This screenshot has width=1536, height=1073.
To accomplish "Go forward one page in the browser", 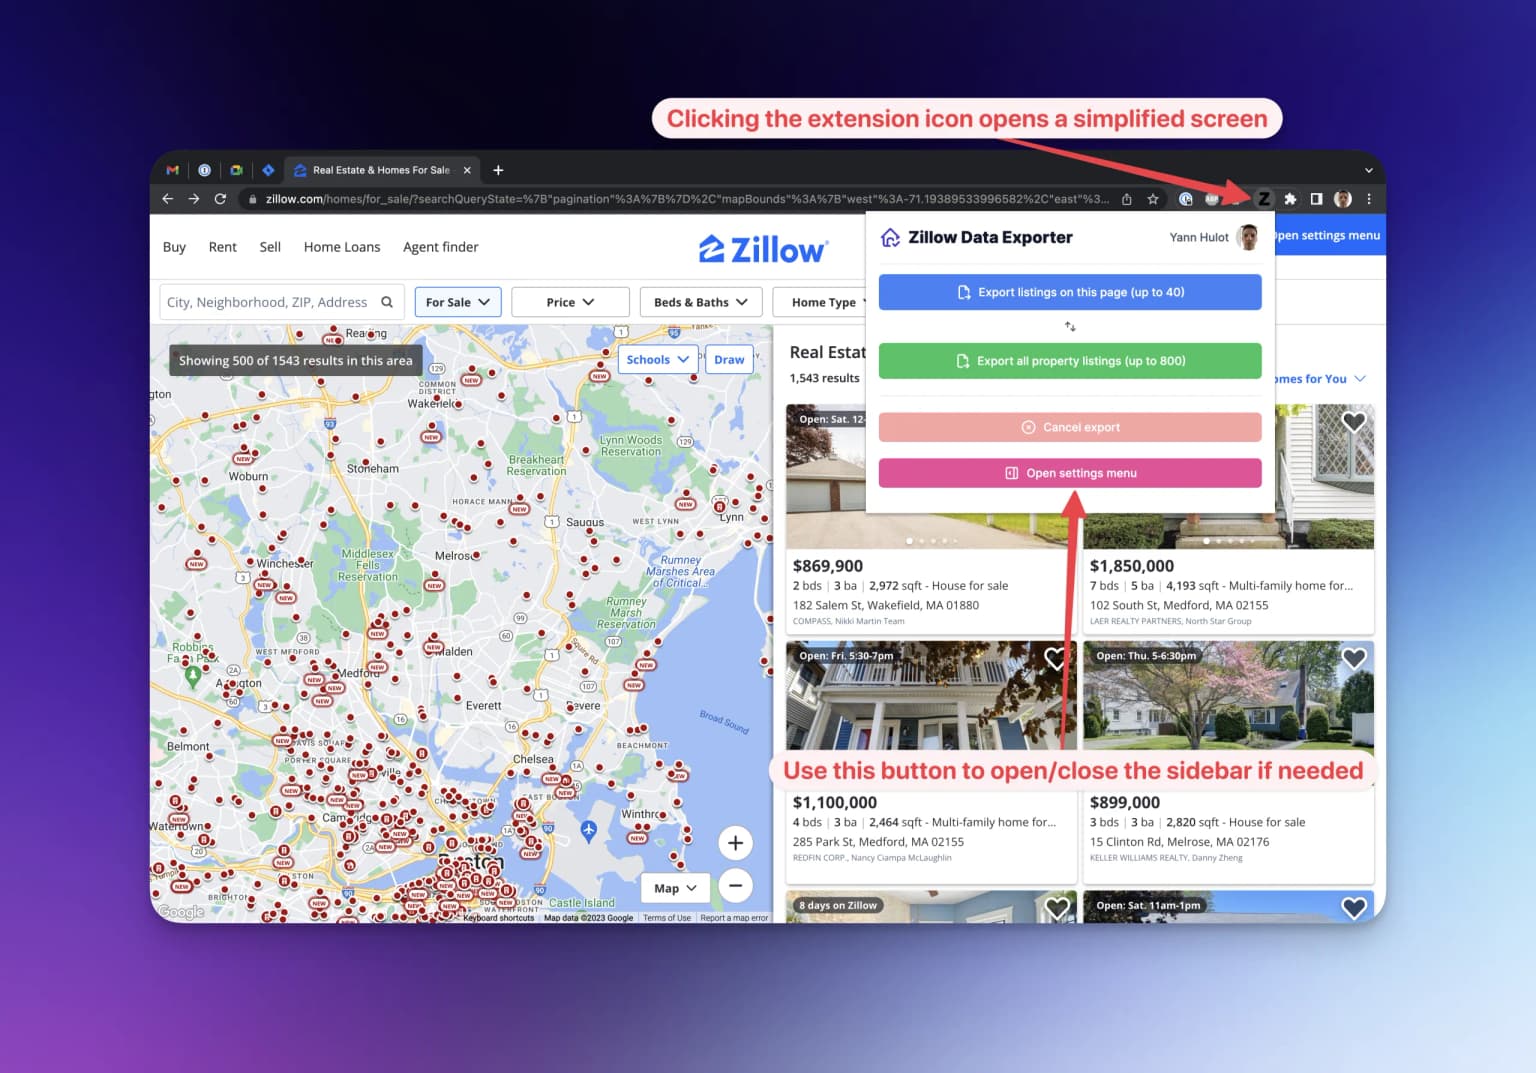I will [x=194, y=199].
